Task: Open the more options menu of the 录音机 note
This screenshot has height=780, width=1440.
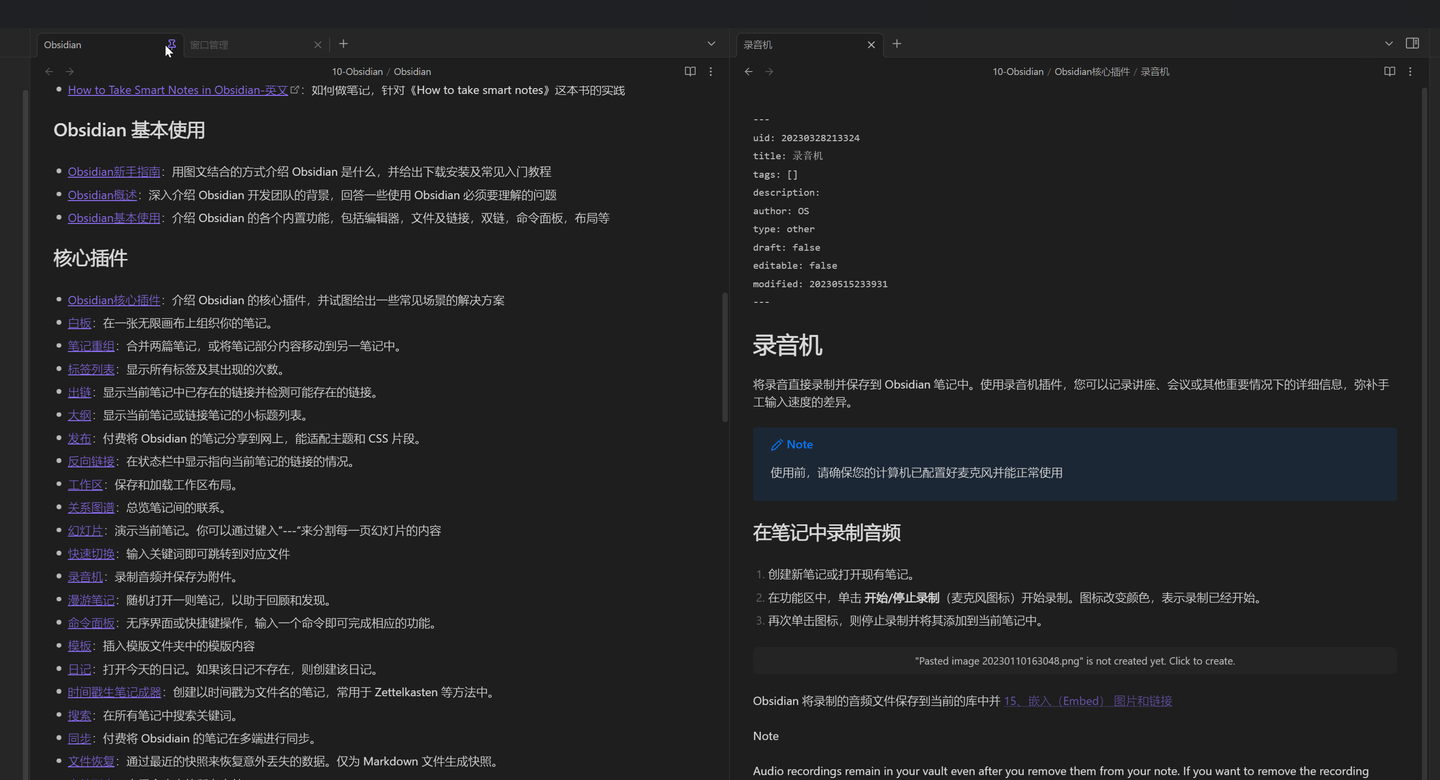Action: (x=1410, y=71)
